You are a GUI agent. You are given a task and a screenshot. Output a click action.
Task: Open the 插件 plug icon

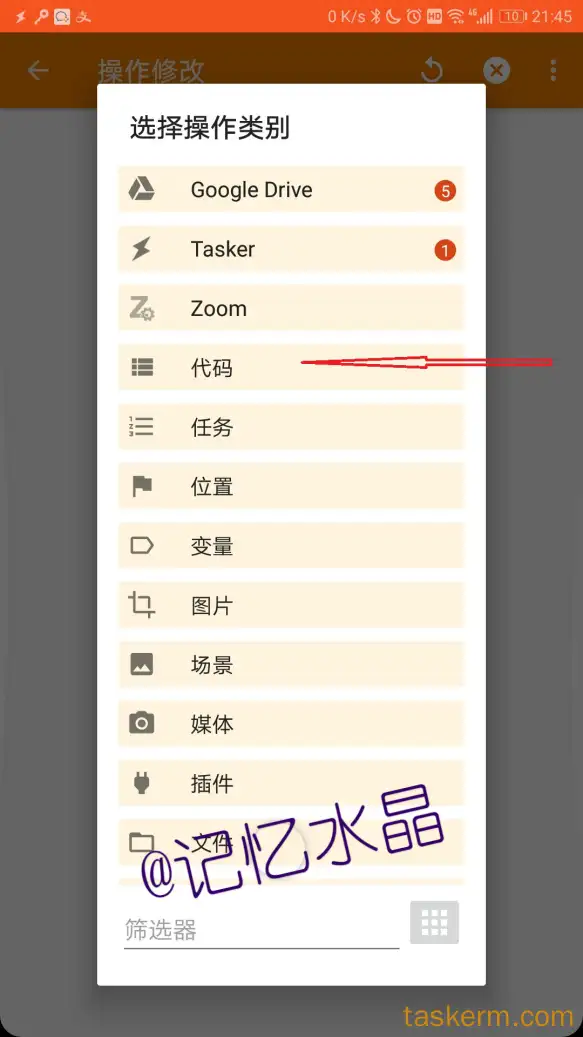[141, 783]
